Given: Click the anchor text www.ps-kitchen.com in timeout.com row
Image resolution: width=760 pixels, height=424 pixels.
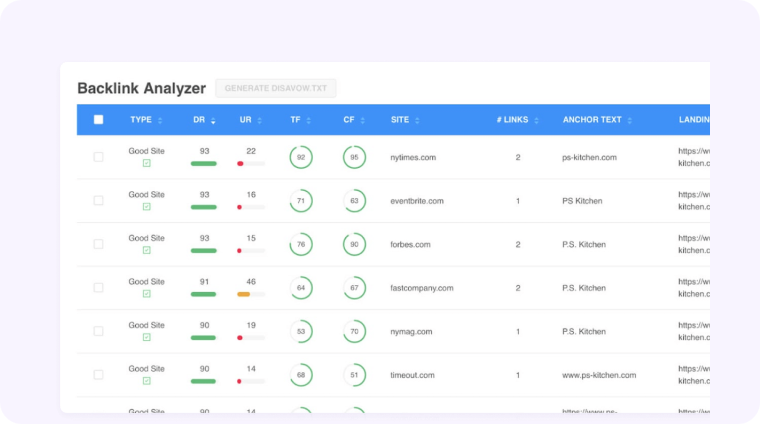Looking at the screenshot, I should (x=599, y=375).
